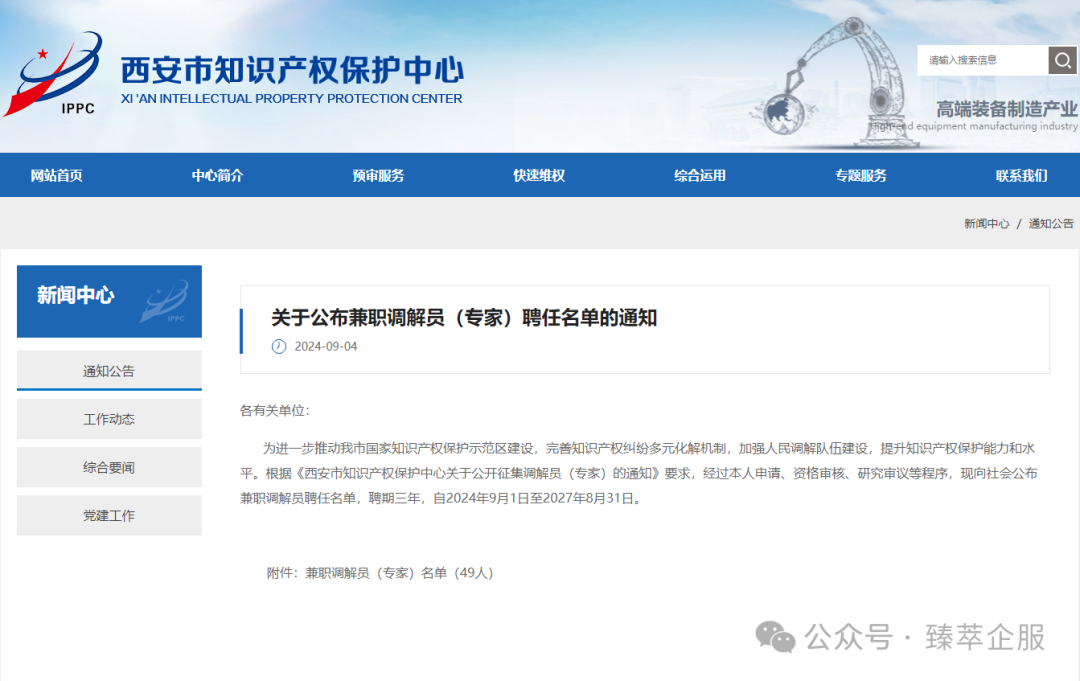The width and height of the screenshot is (1080, 681).
Task: Open the 联系我们 navigation entry
Action: tap(1020, 175)
